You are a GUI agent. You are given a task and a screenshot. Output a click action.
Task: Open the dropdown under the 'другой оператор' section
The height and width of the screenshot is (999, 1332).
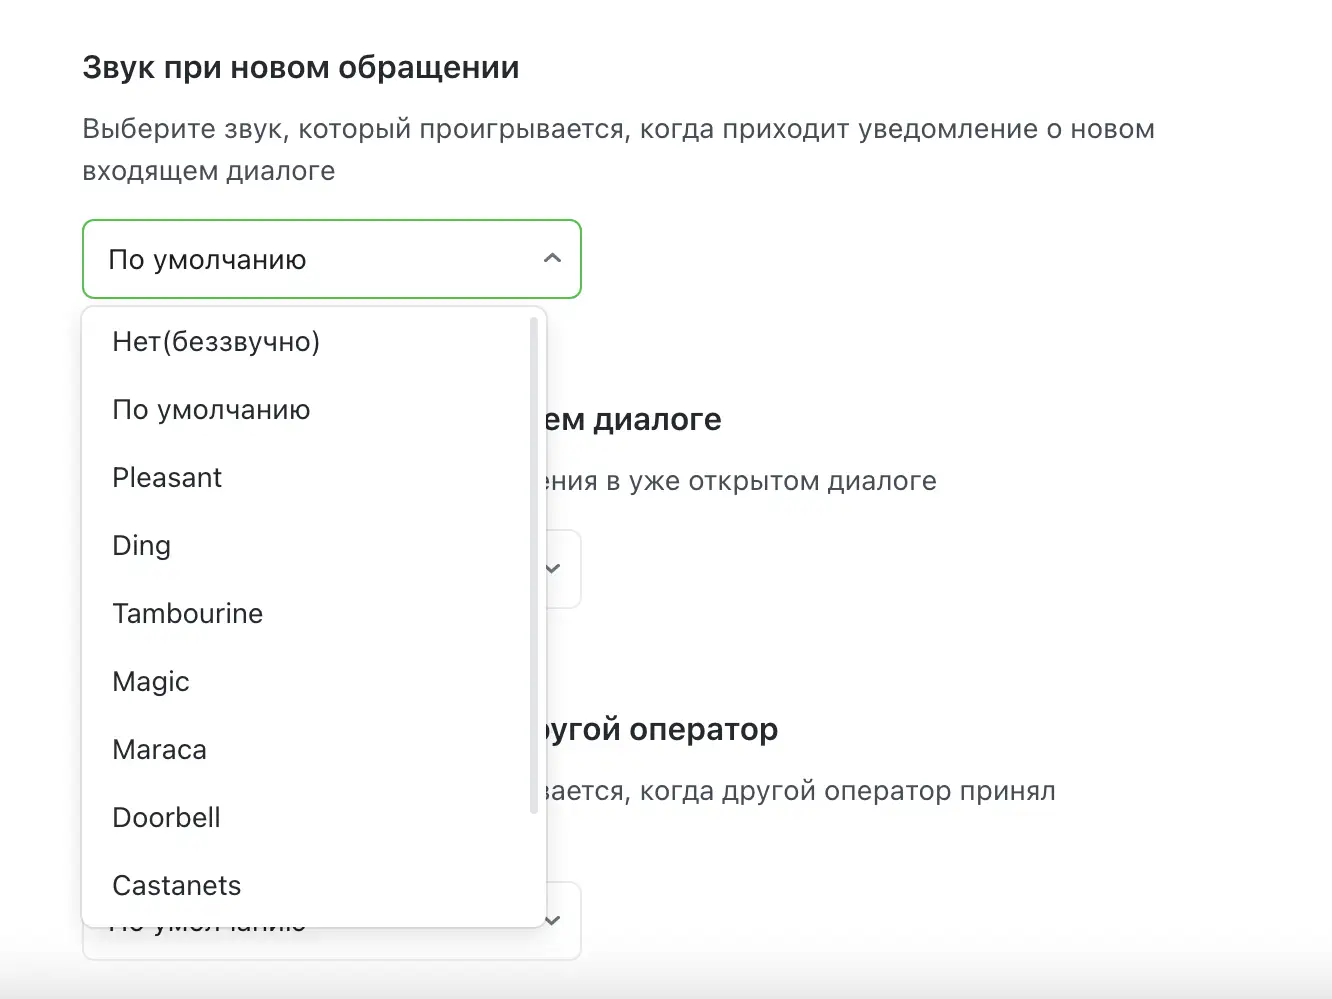(553, 920)
